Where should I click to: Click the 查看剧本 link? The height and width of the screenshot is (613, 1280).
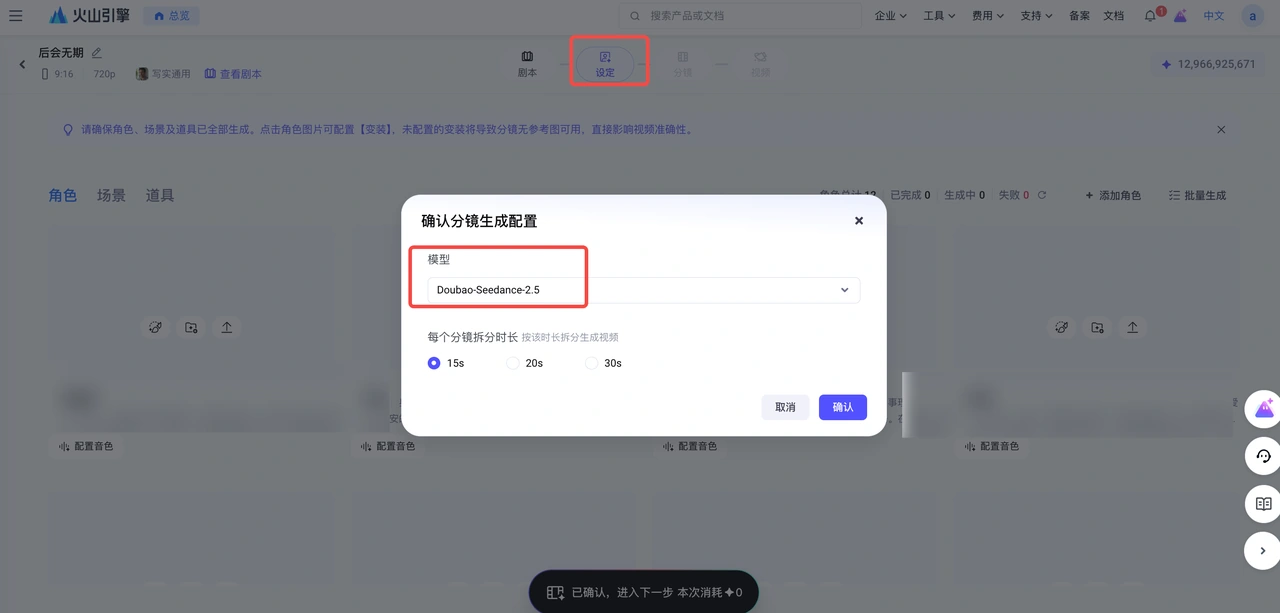[233, 74]
